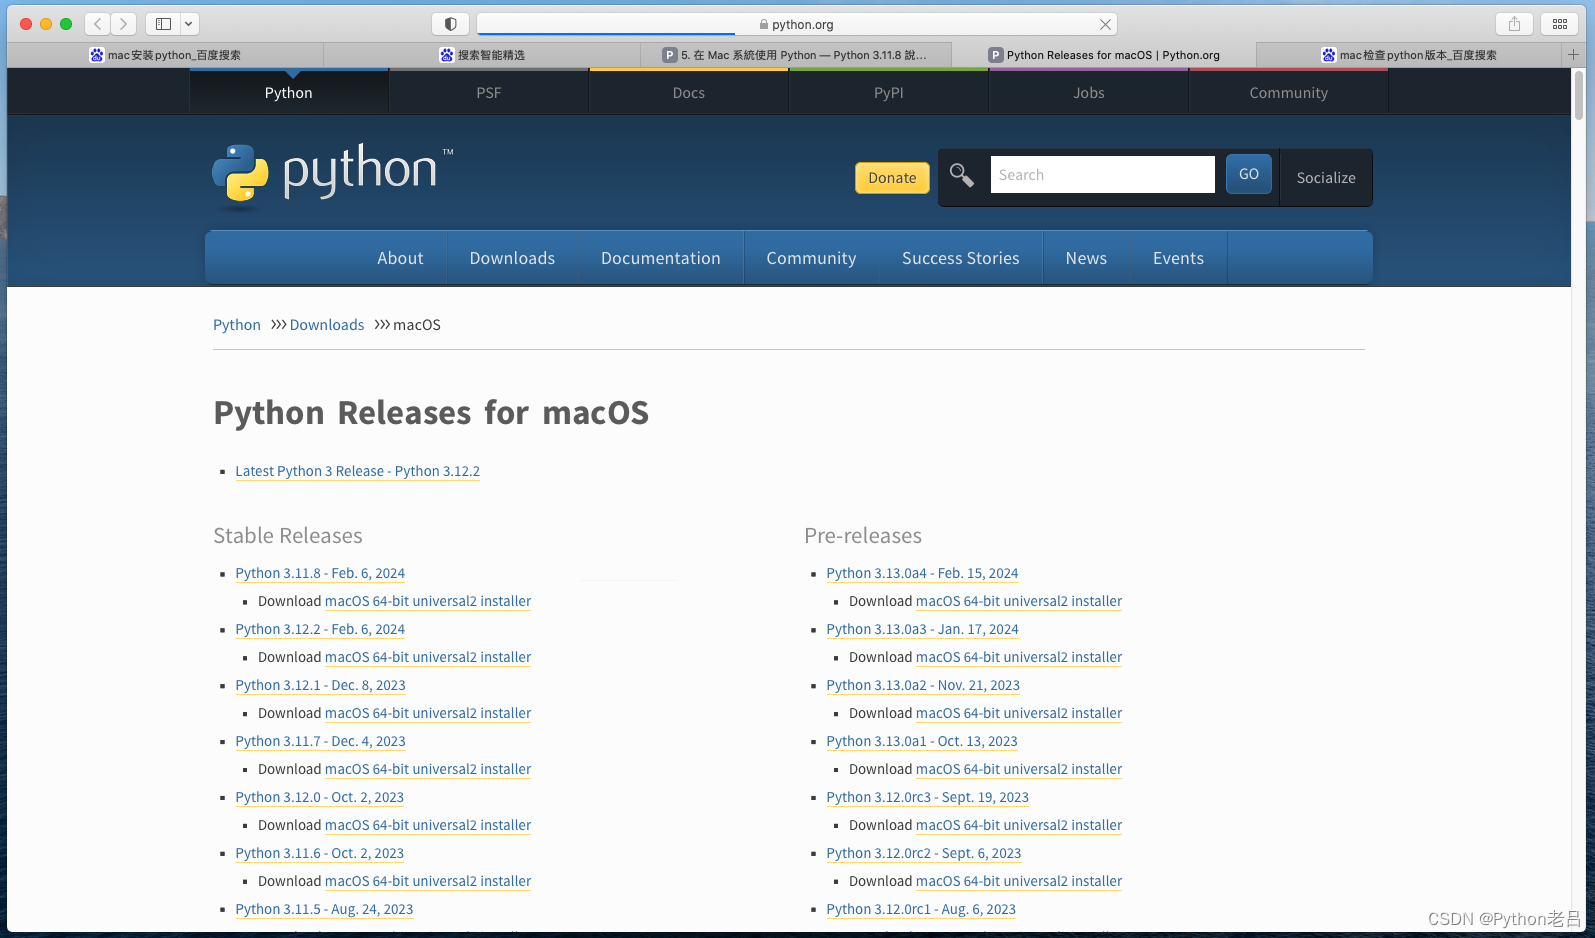Click the page vertical scrollbar
The image size is (1595, 938).
pyautogui.click(x=1579, y=95)
